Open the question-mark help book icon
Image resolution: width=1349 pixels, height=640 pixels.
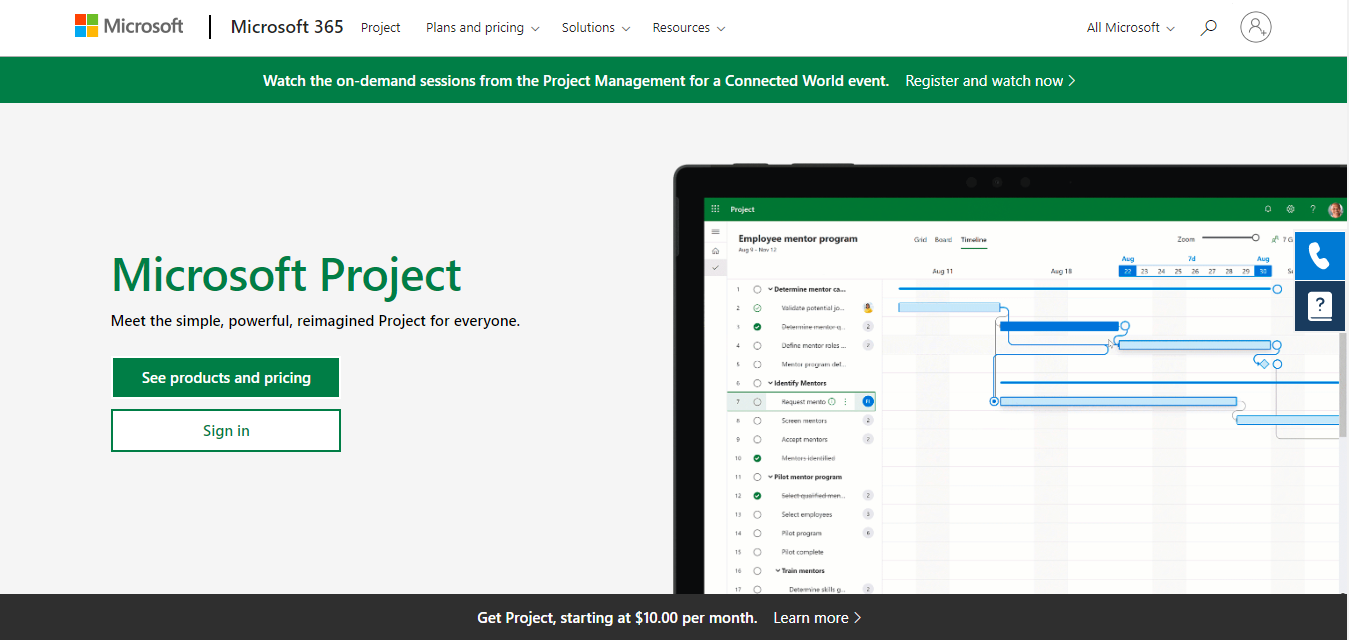[x=1319, y=306]
